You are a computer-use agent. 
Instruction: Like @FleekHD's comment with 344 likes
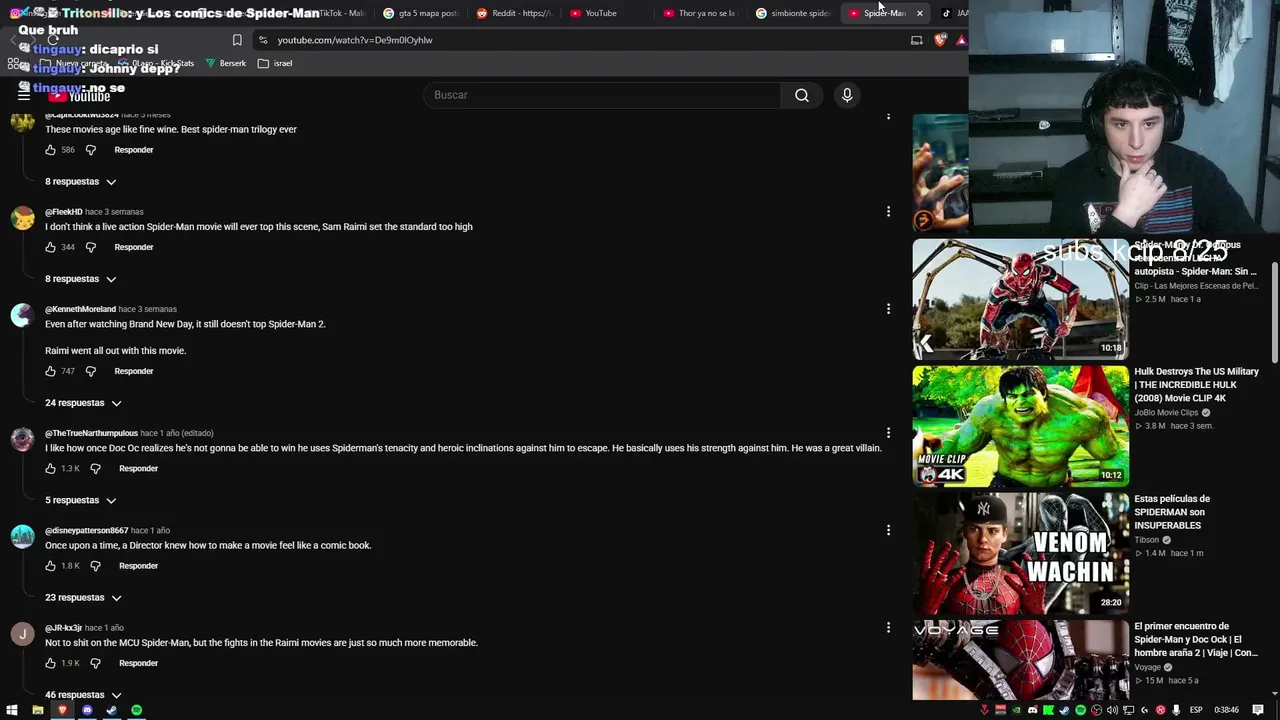[x=50, y=247]
